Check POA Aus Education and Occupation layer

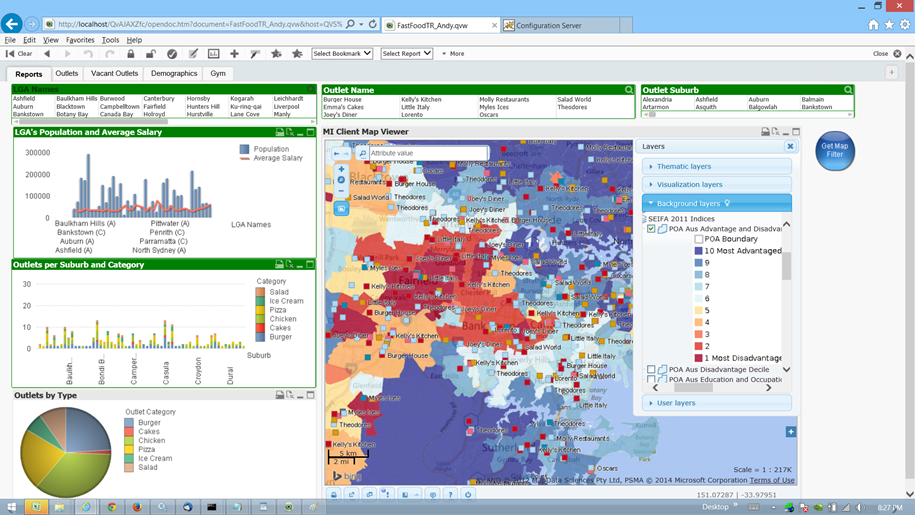click(651, 380)
